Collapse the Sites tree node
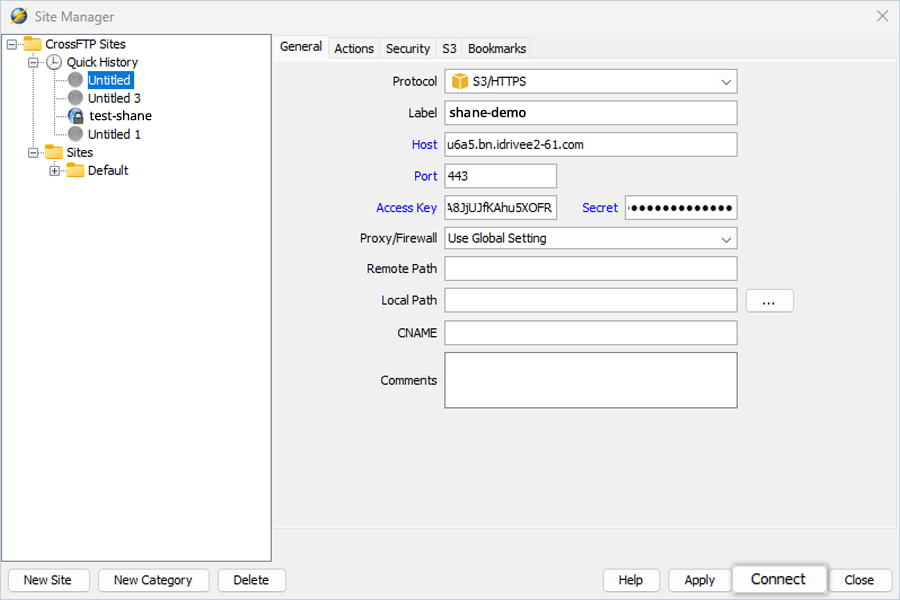The height and width of the screenshot is (600, 900). 33,152
